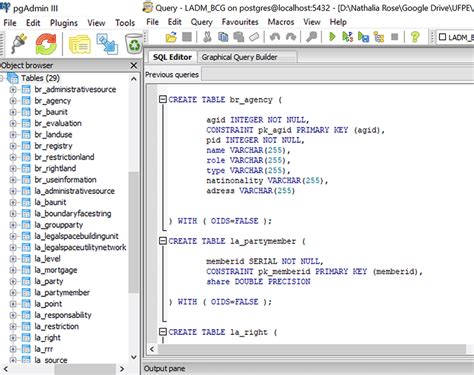
Task: Run the query with the green Execute arrow
Action: 332,37
